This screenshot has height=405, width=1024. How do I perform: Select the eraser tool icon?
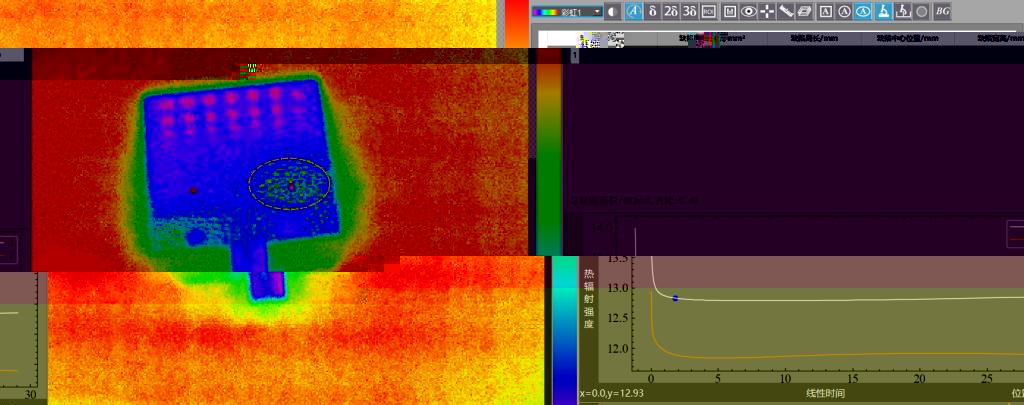(804, 11)
